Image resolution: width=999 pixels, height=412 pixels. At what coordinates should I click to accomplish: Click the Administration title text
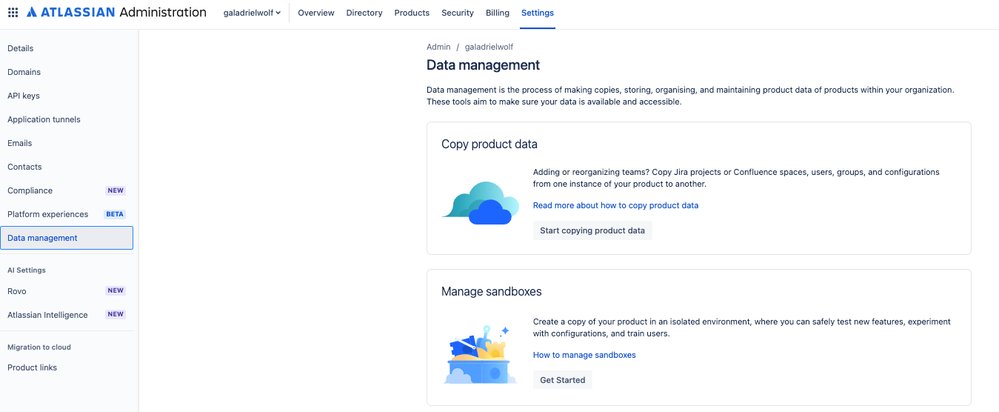[162, 13]
